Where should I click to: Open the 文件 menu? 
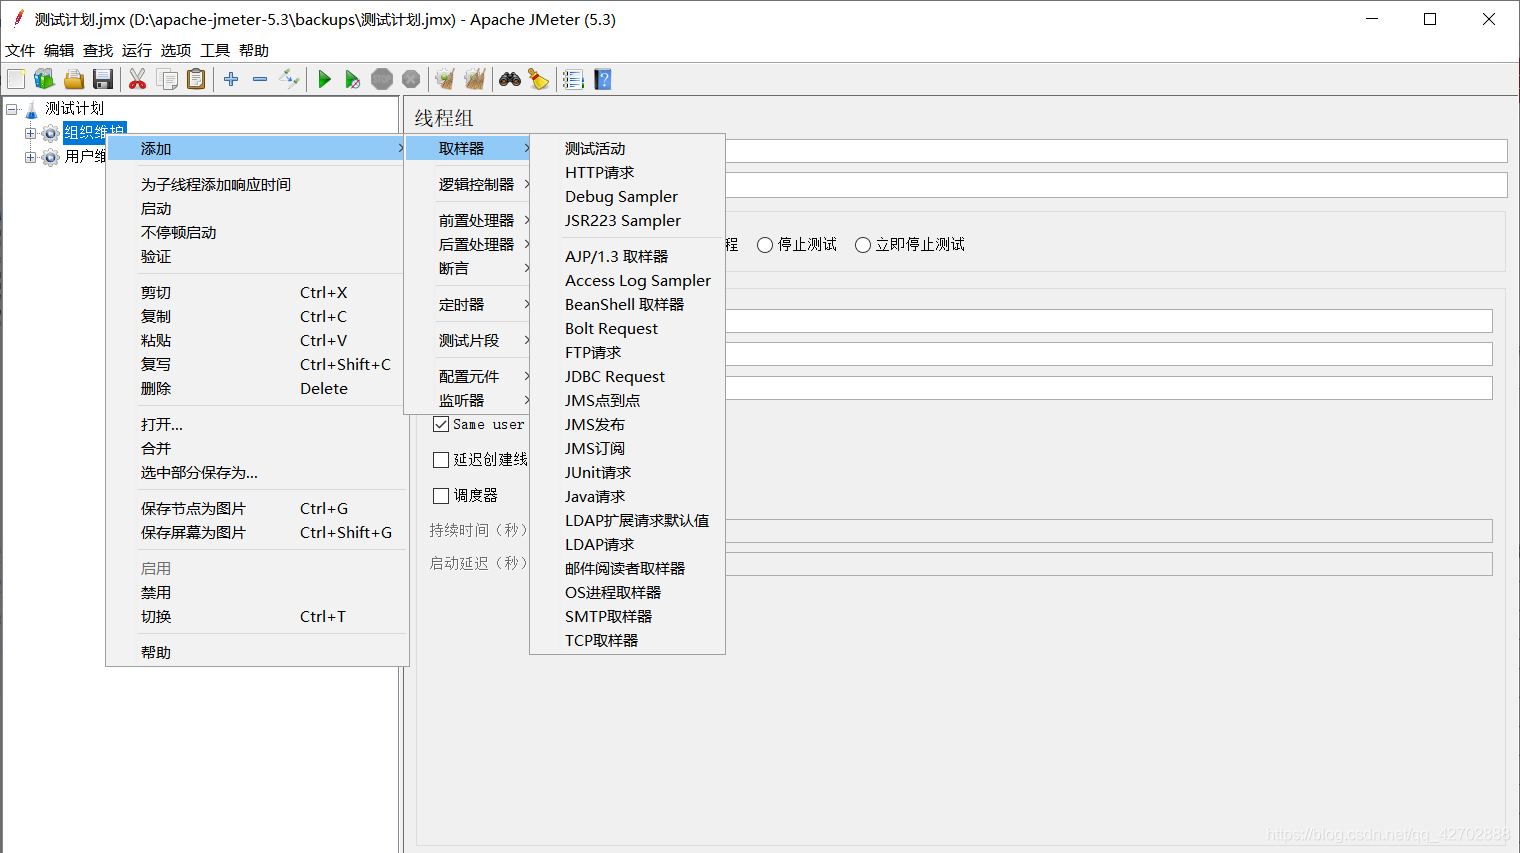point(20,50)
